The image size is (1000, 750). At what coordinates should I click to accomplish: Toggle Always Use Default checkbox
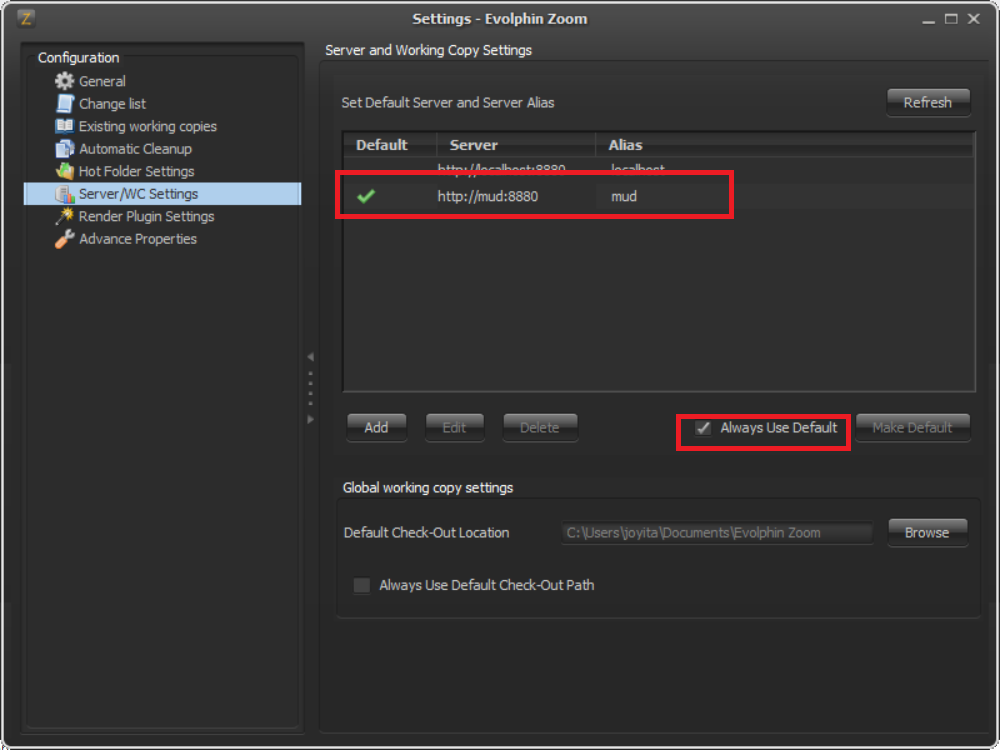[x=703, y=428]
